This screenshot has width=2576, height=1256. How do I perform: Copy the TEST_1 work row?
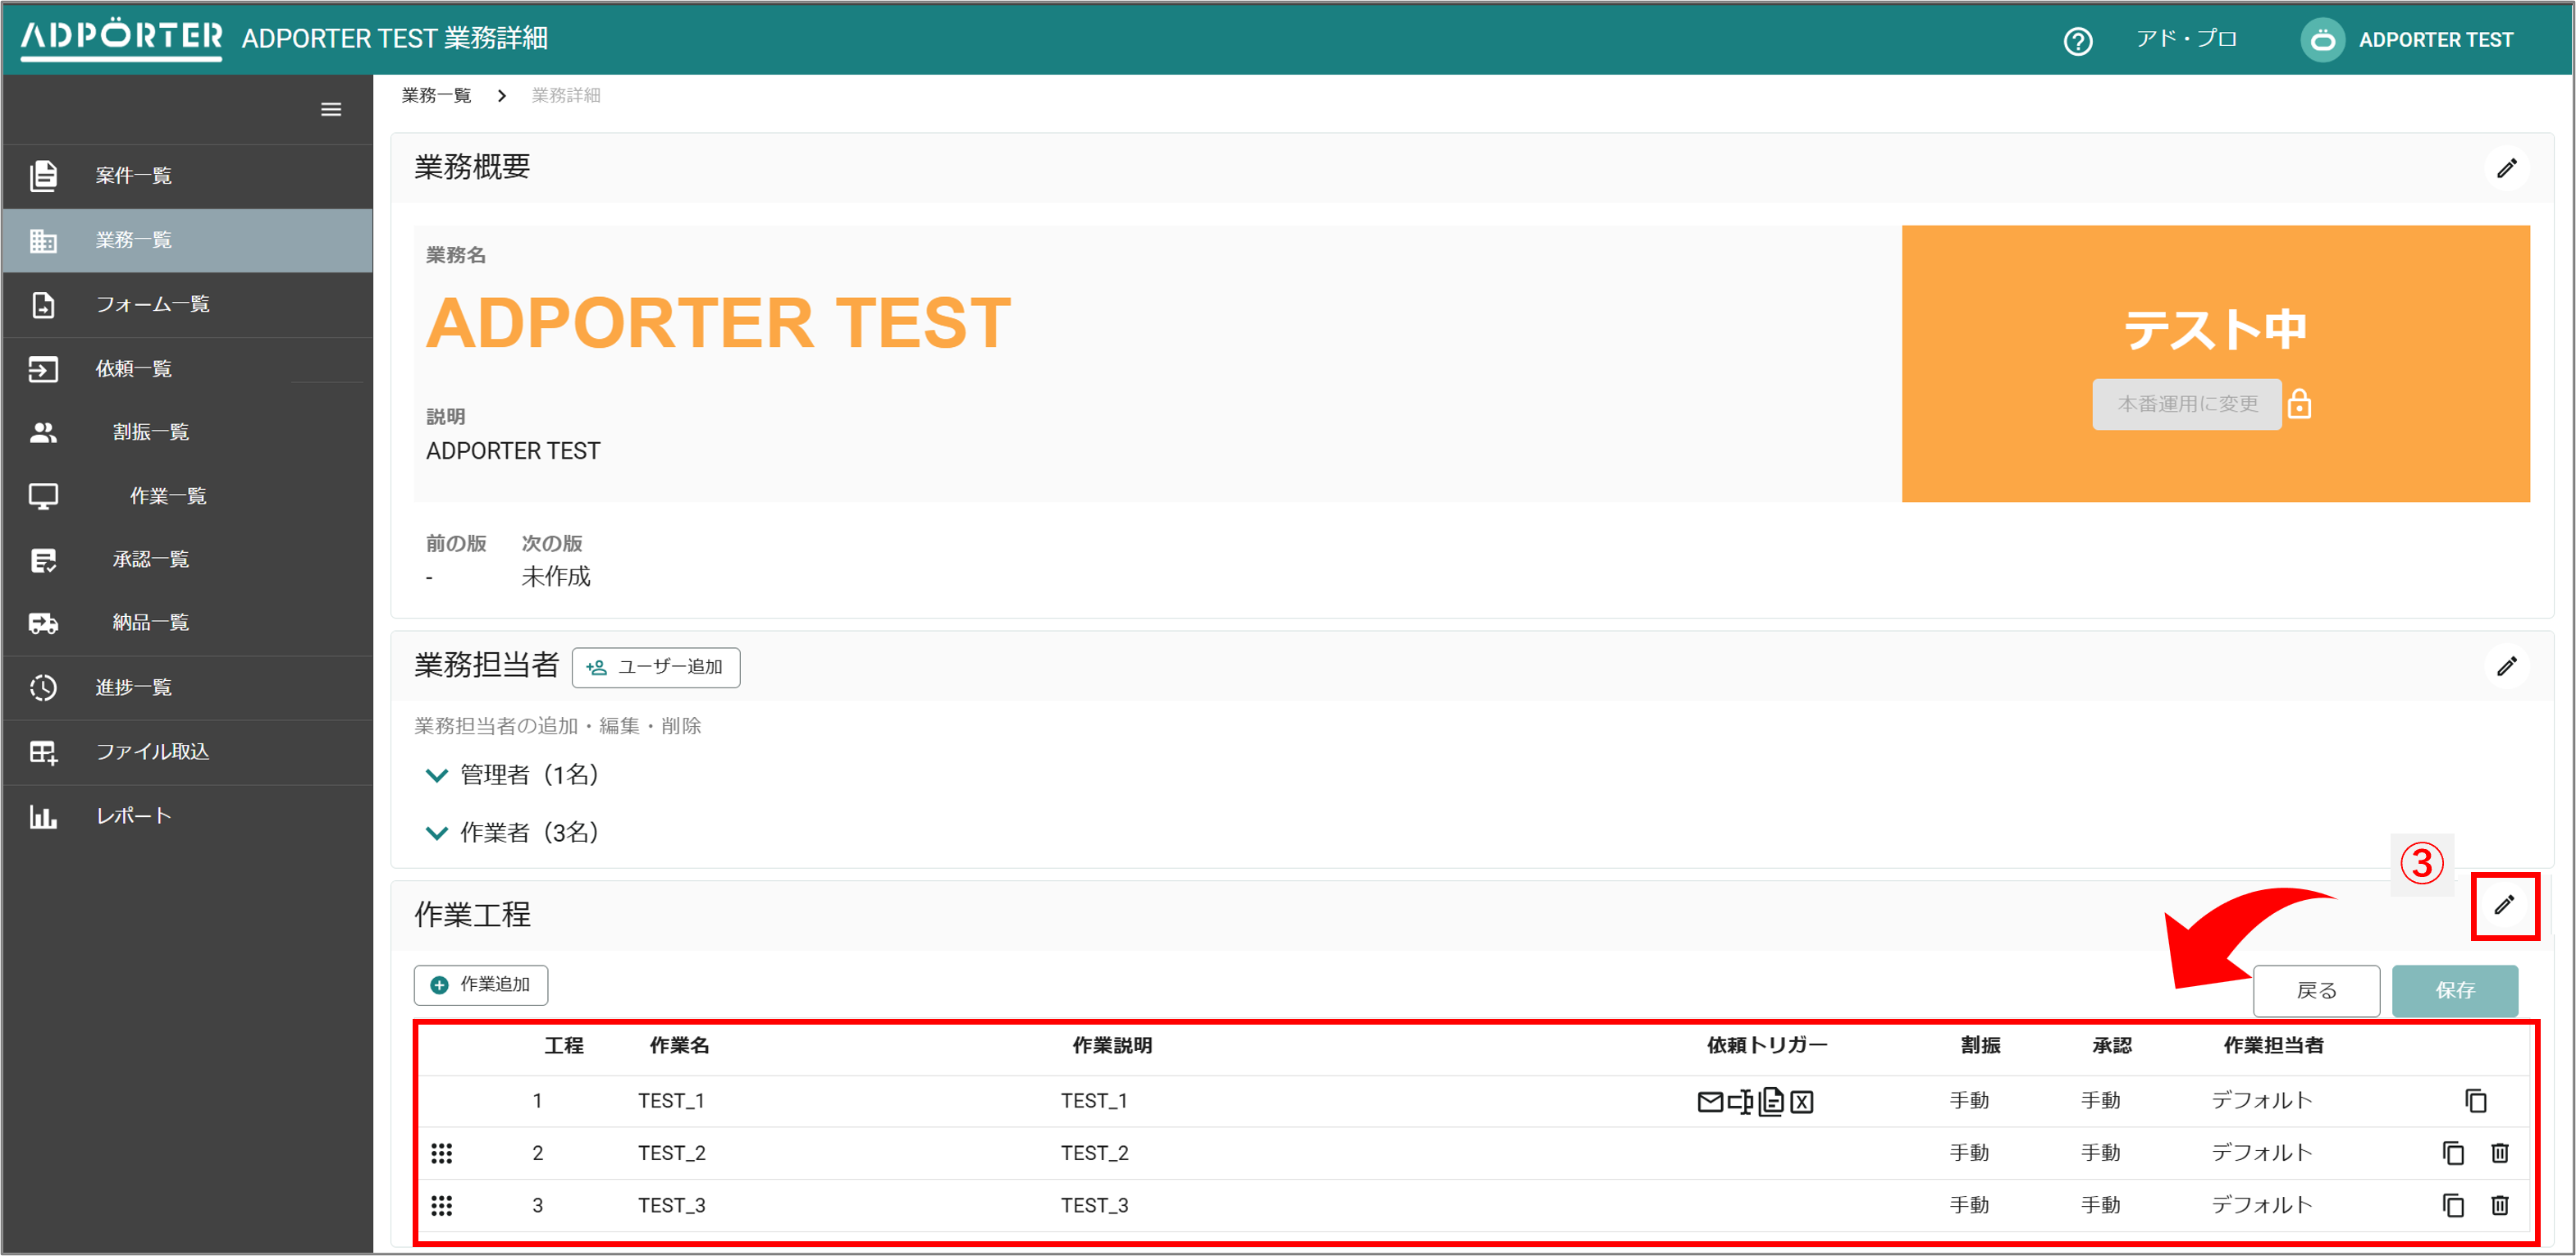[x=2475, y=1101]
